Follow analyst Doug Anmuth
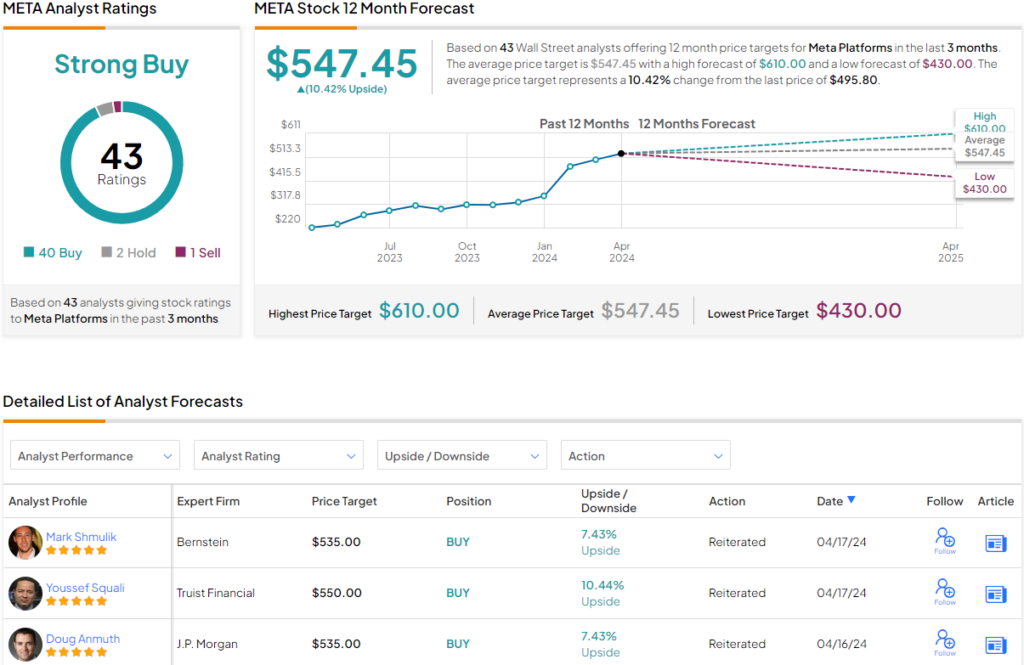 (x=945, y=643)
